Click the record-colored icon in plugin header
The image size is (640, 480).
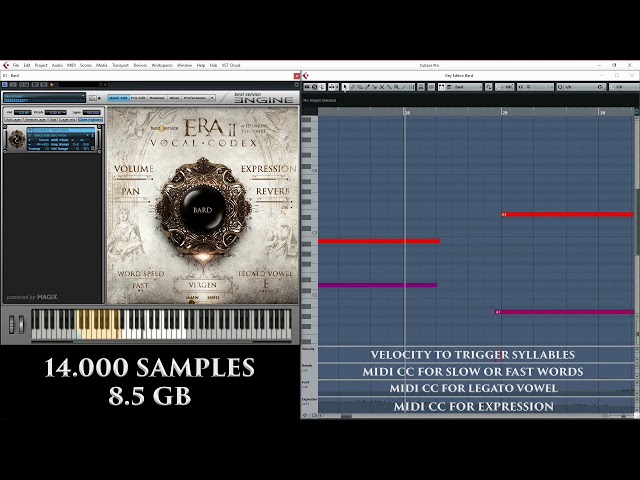[x=52, y=84]
